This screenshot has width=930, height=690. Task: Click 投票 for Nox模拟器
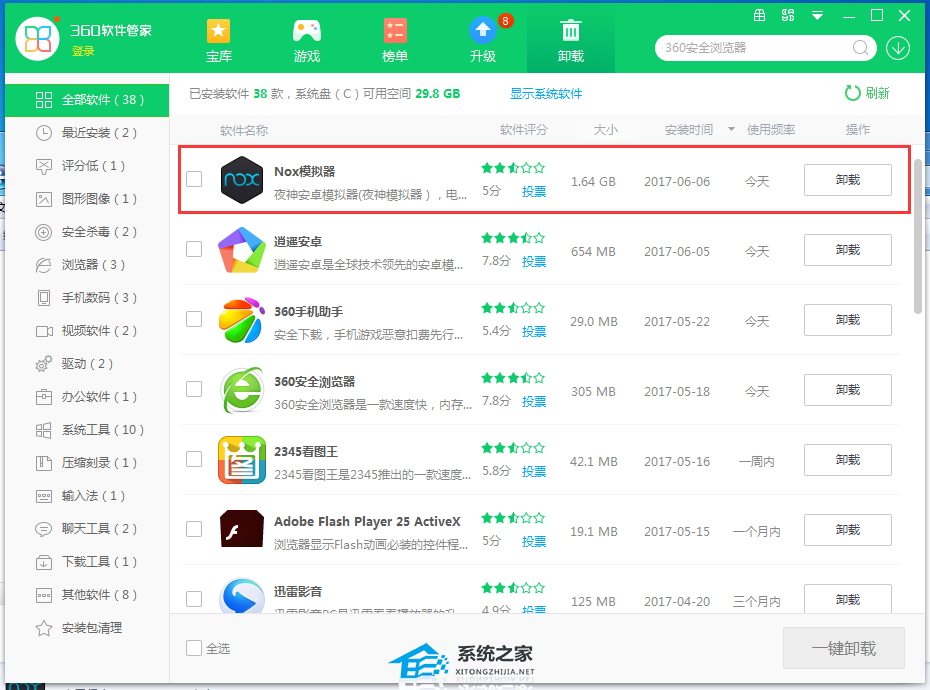coord(534,192)
